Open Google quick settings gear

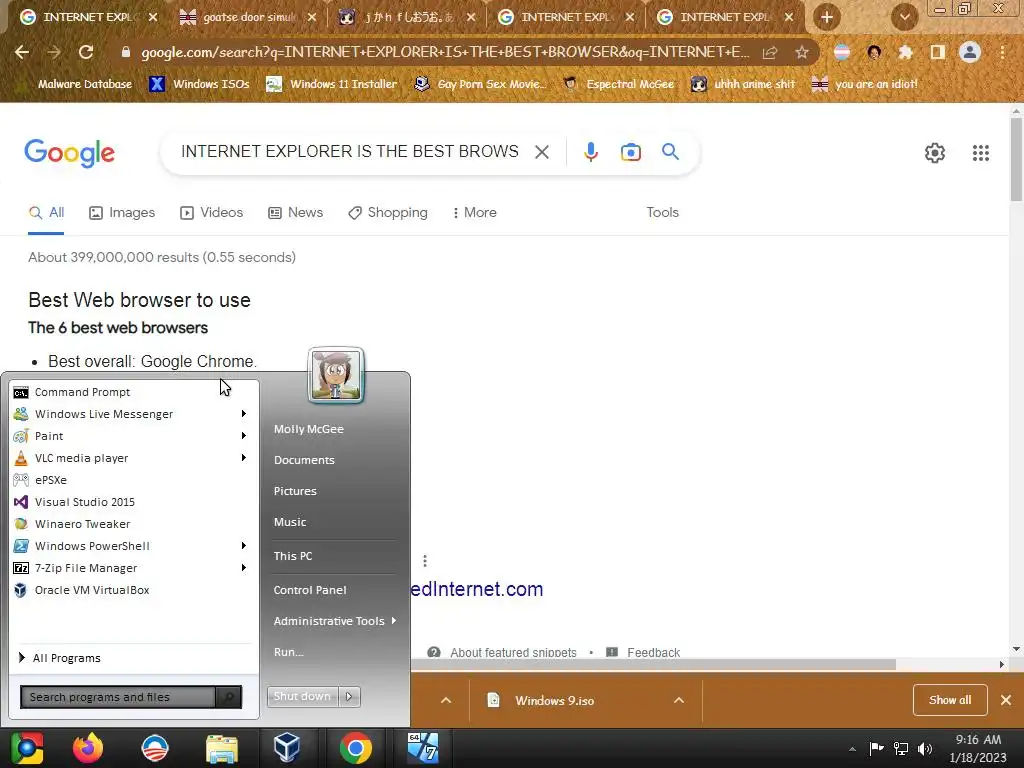[x=935, y=153]
